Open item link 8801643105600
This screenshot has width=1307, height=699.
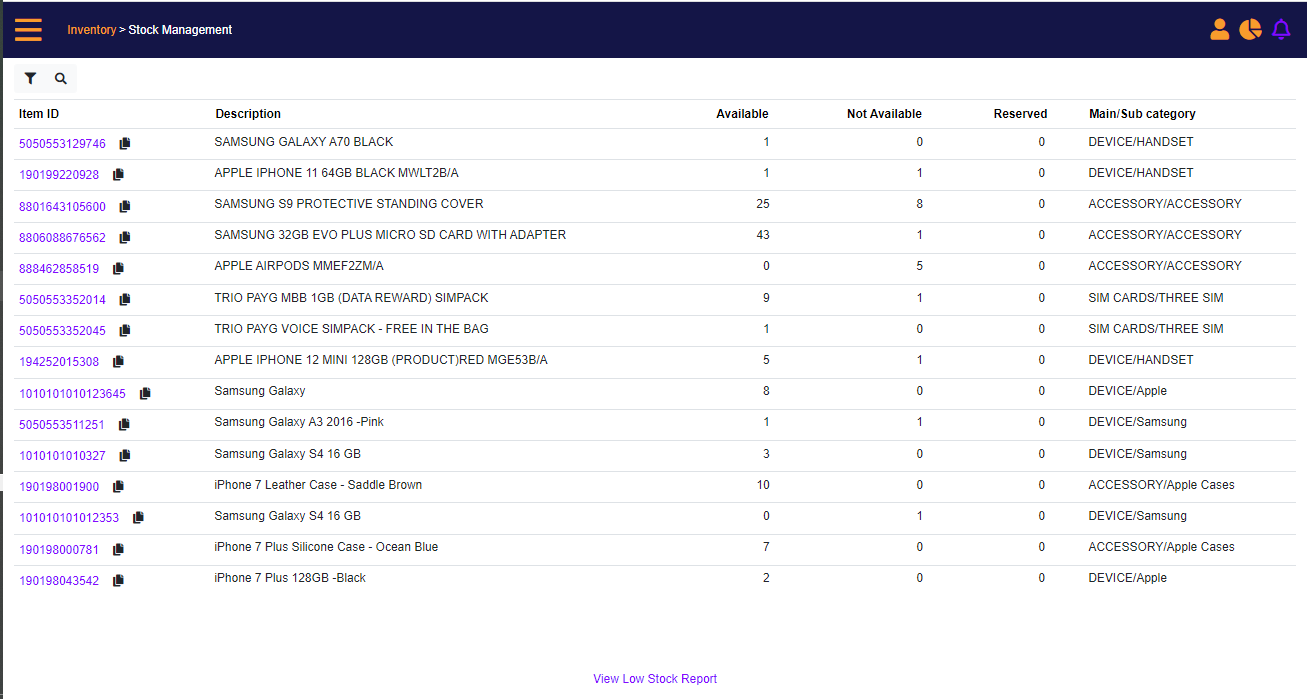coord(62,207)
